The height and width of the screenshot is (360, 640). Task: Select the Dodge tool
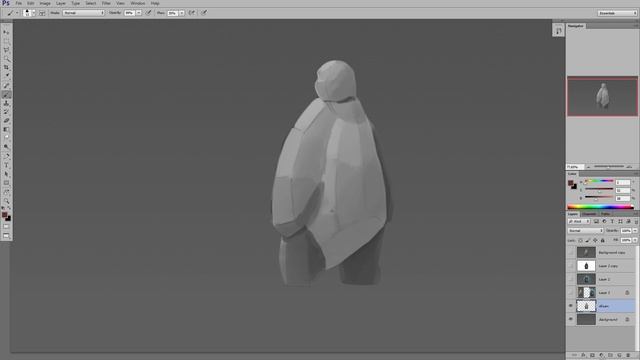[x=6, y=147]
